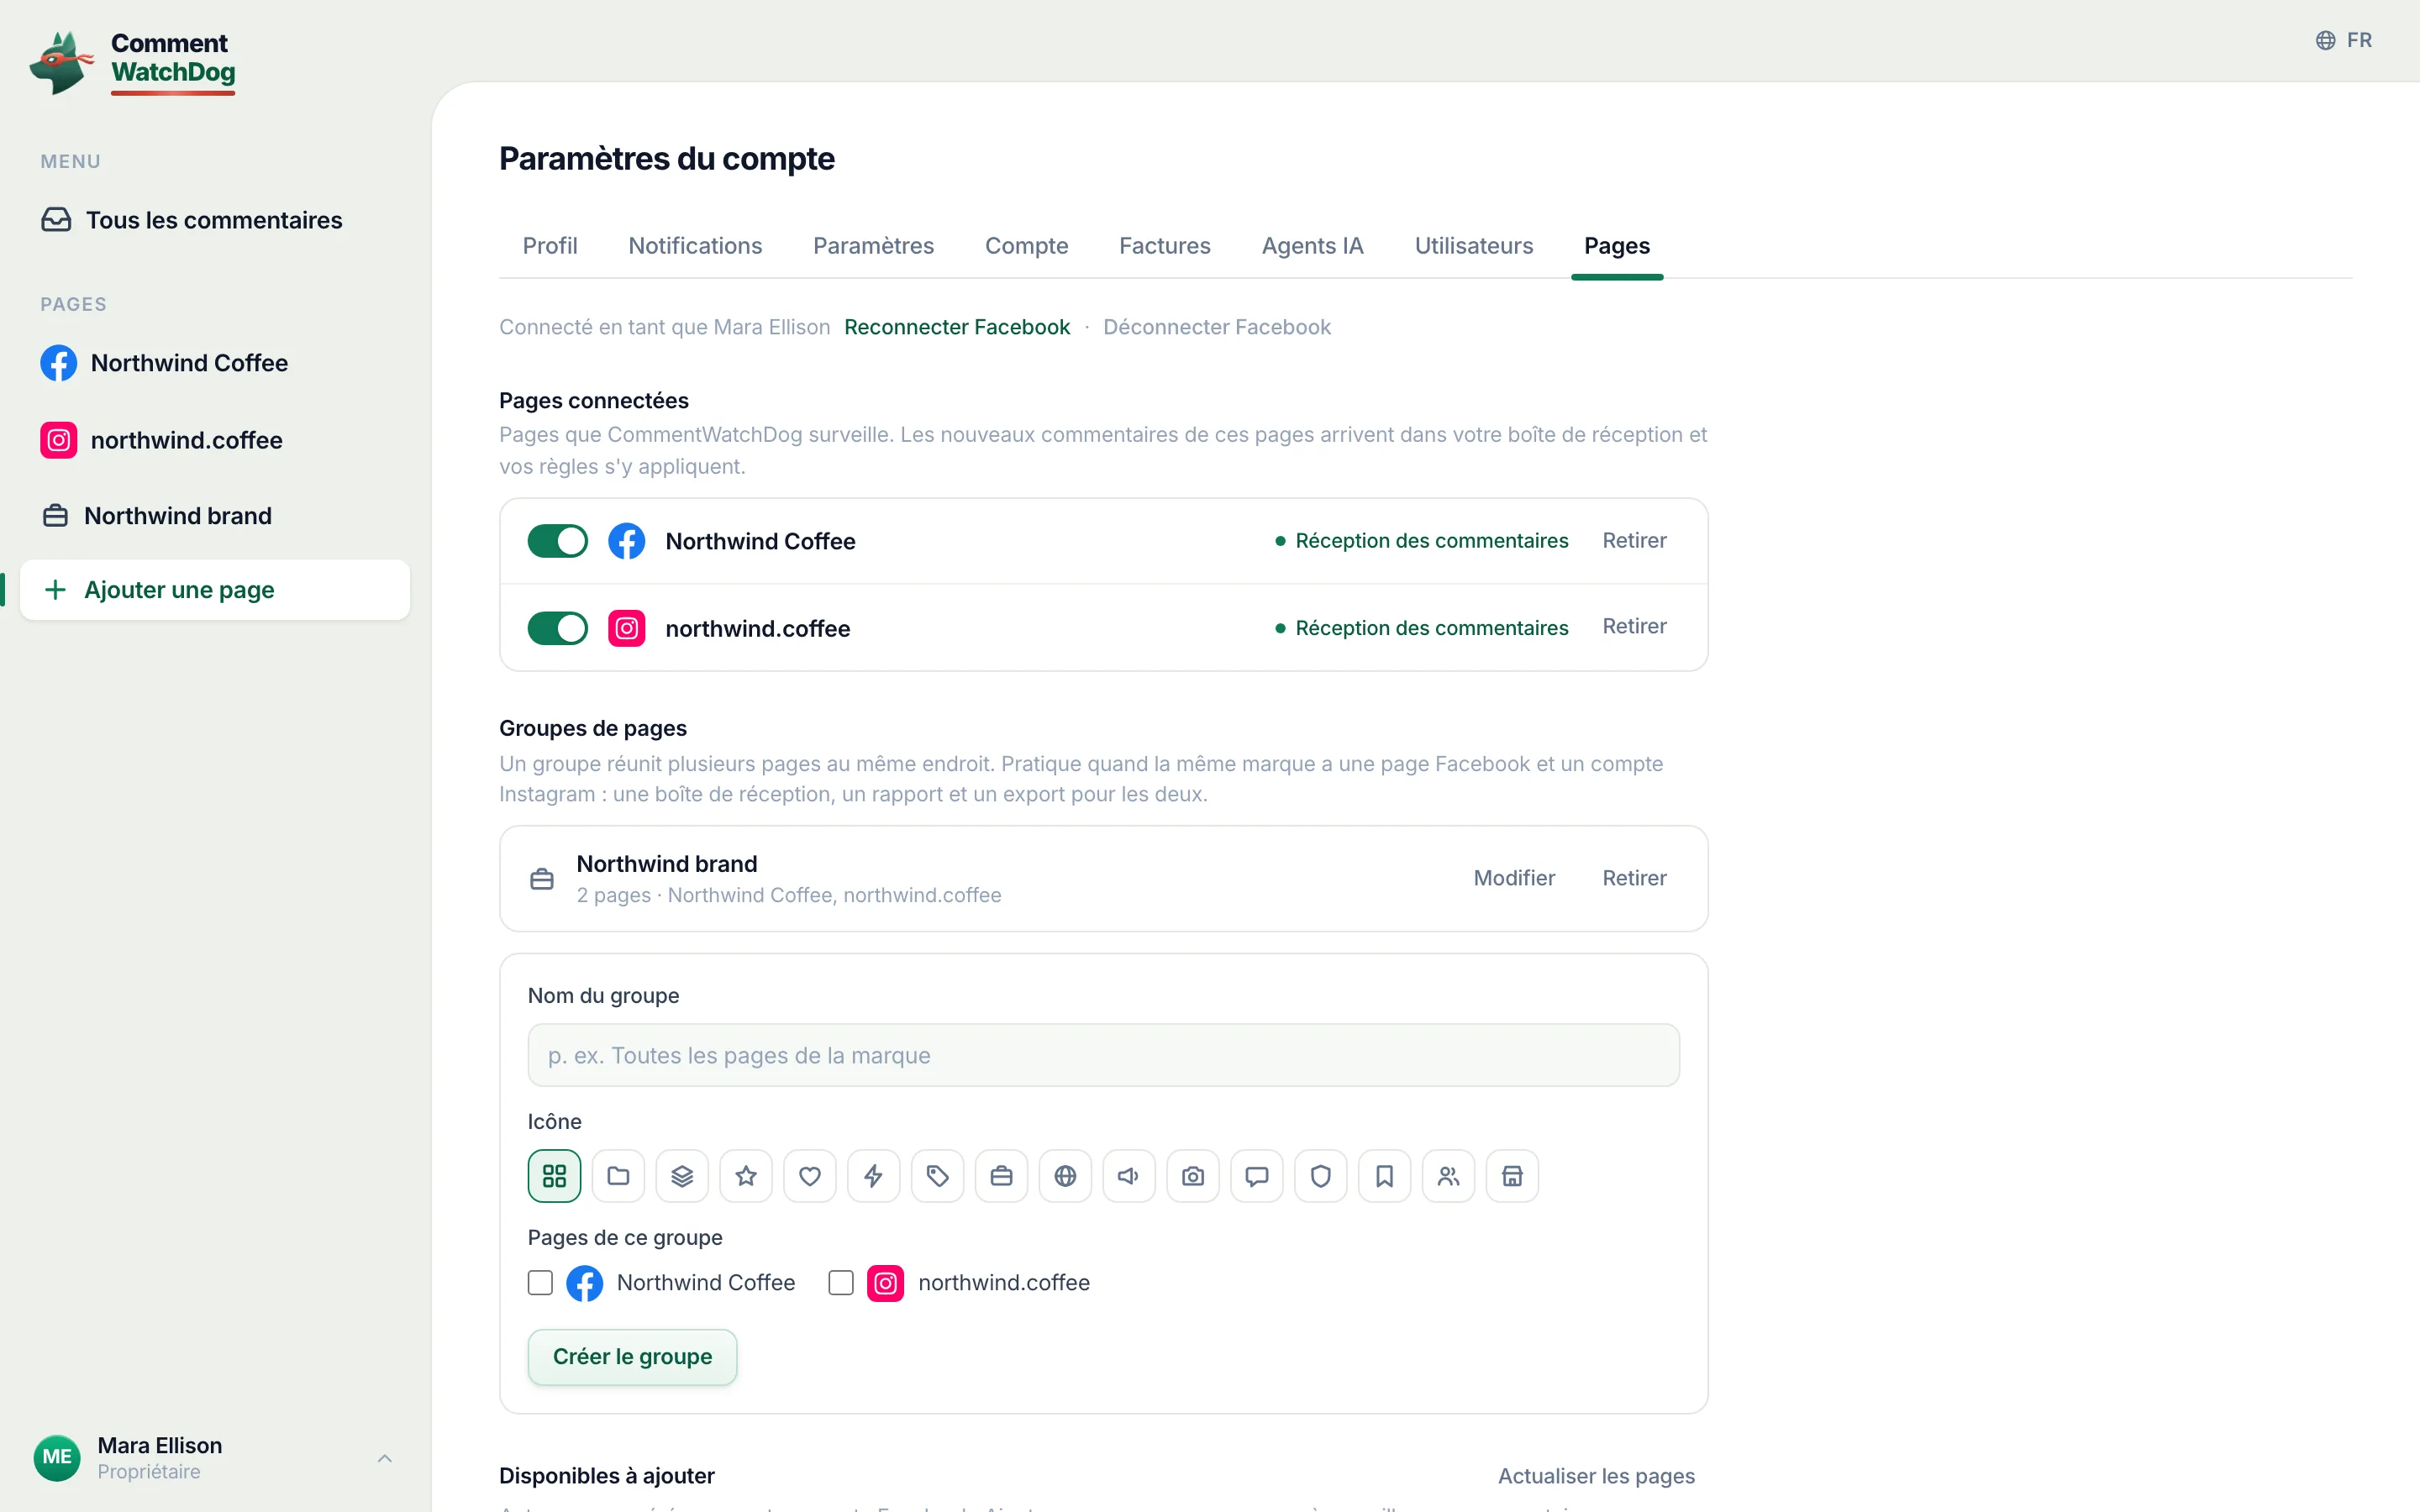Screen dimensions: 2420x1512
Task: Go to the Paramètres tab
Action: point(873,246)
